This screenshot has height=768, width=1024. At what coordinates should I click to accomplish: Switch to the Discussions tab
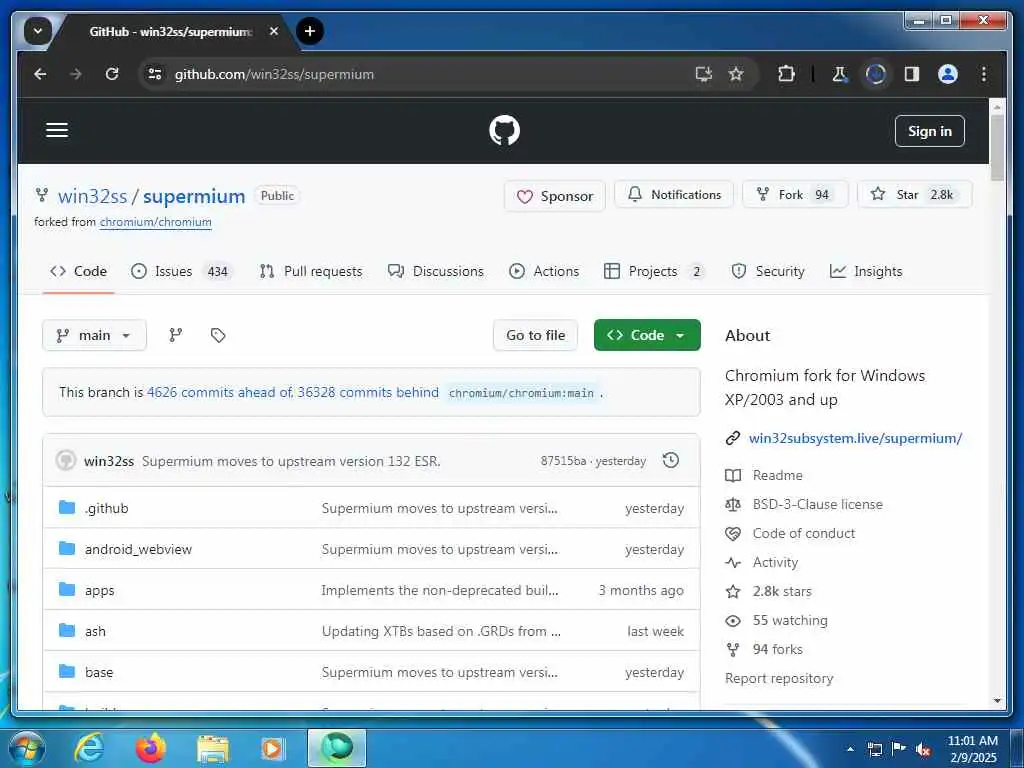tap(436, 271)
